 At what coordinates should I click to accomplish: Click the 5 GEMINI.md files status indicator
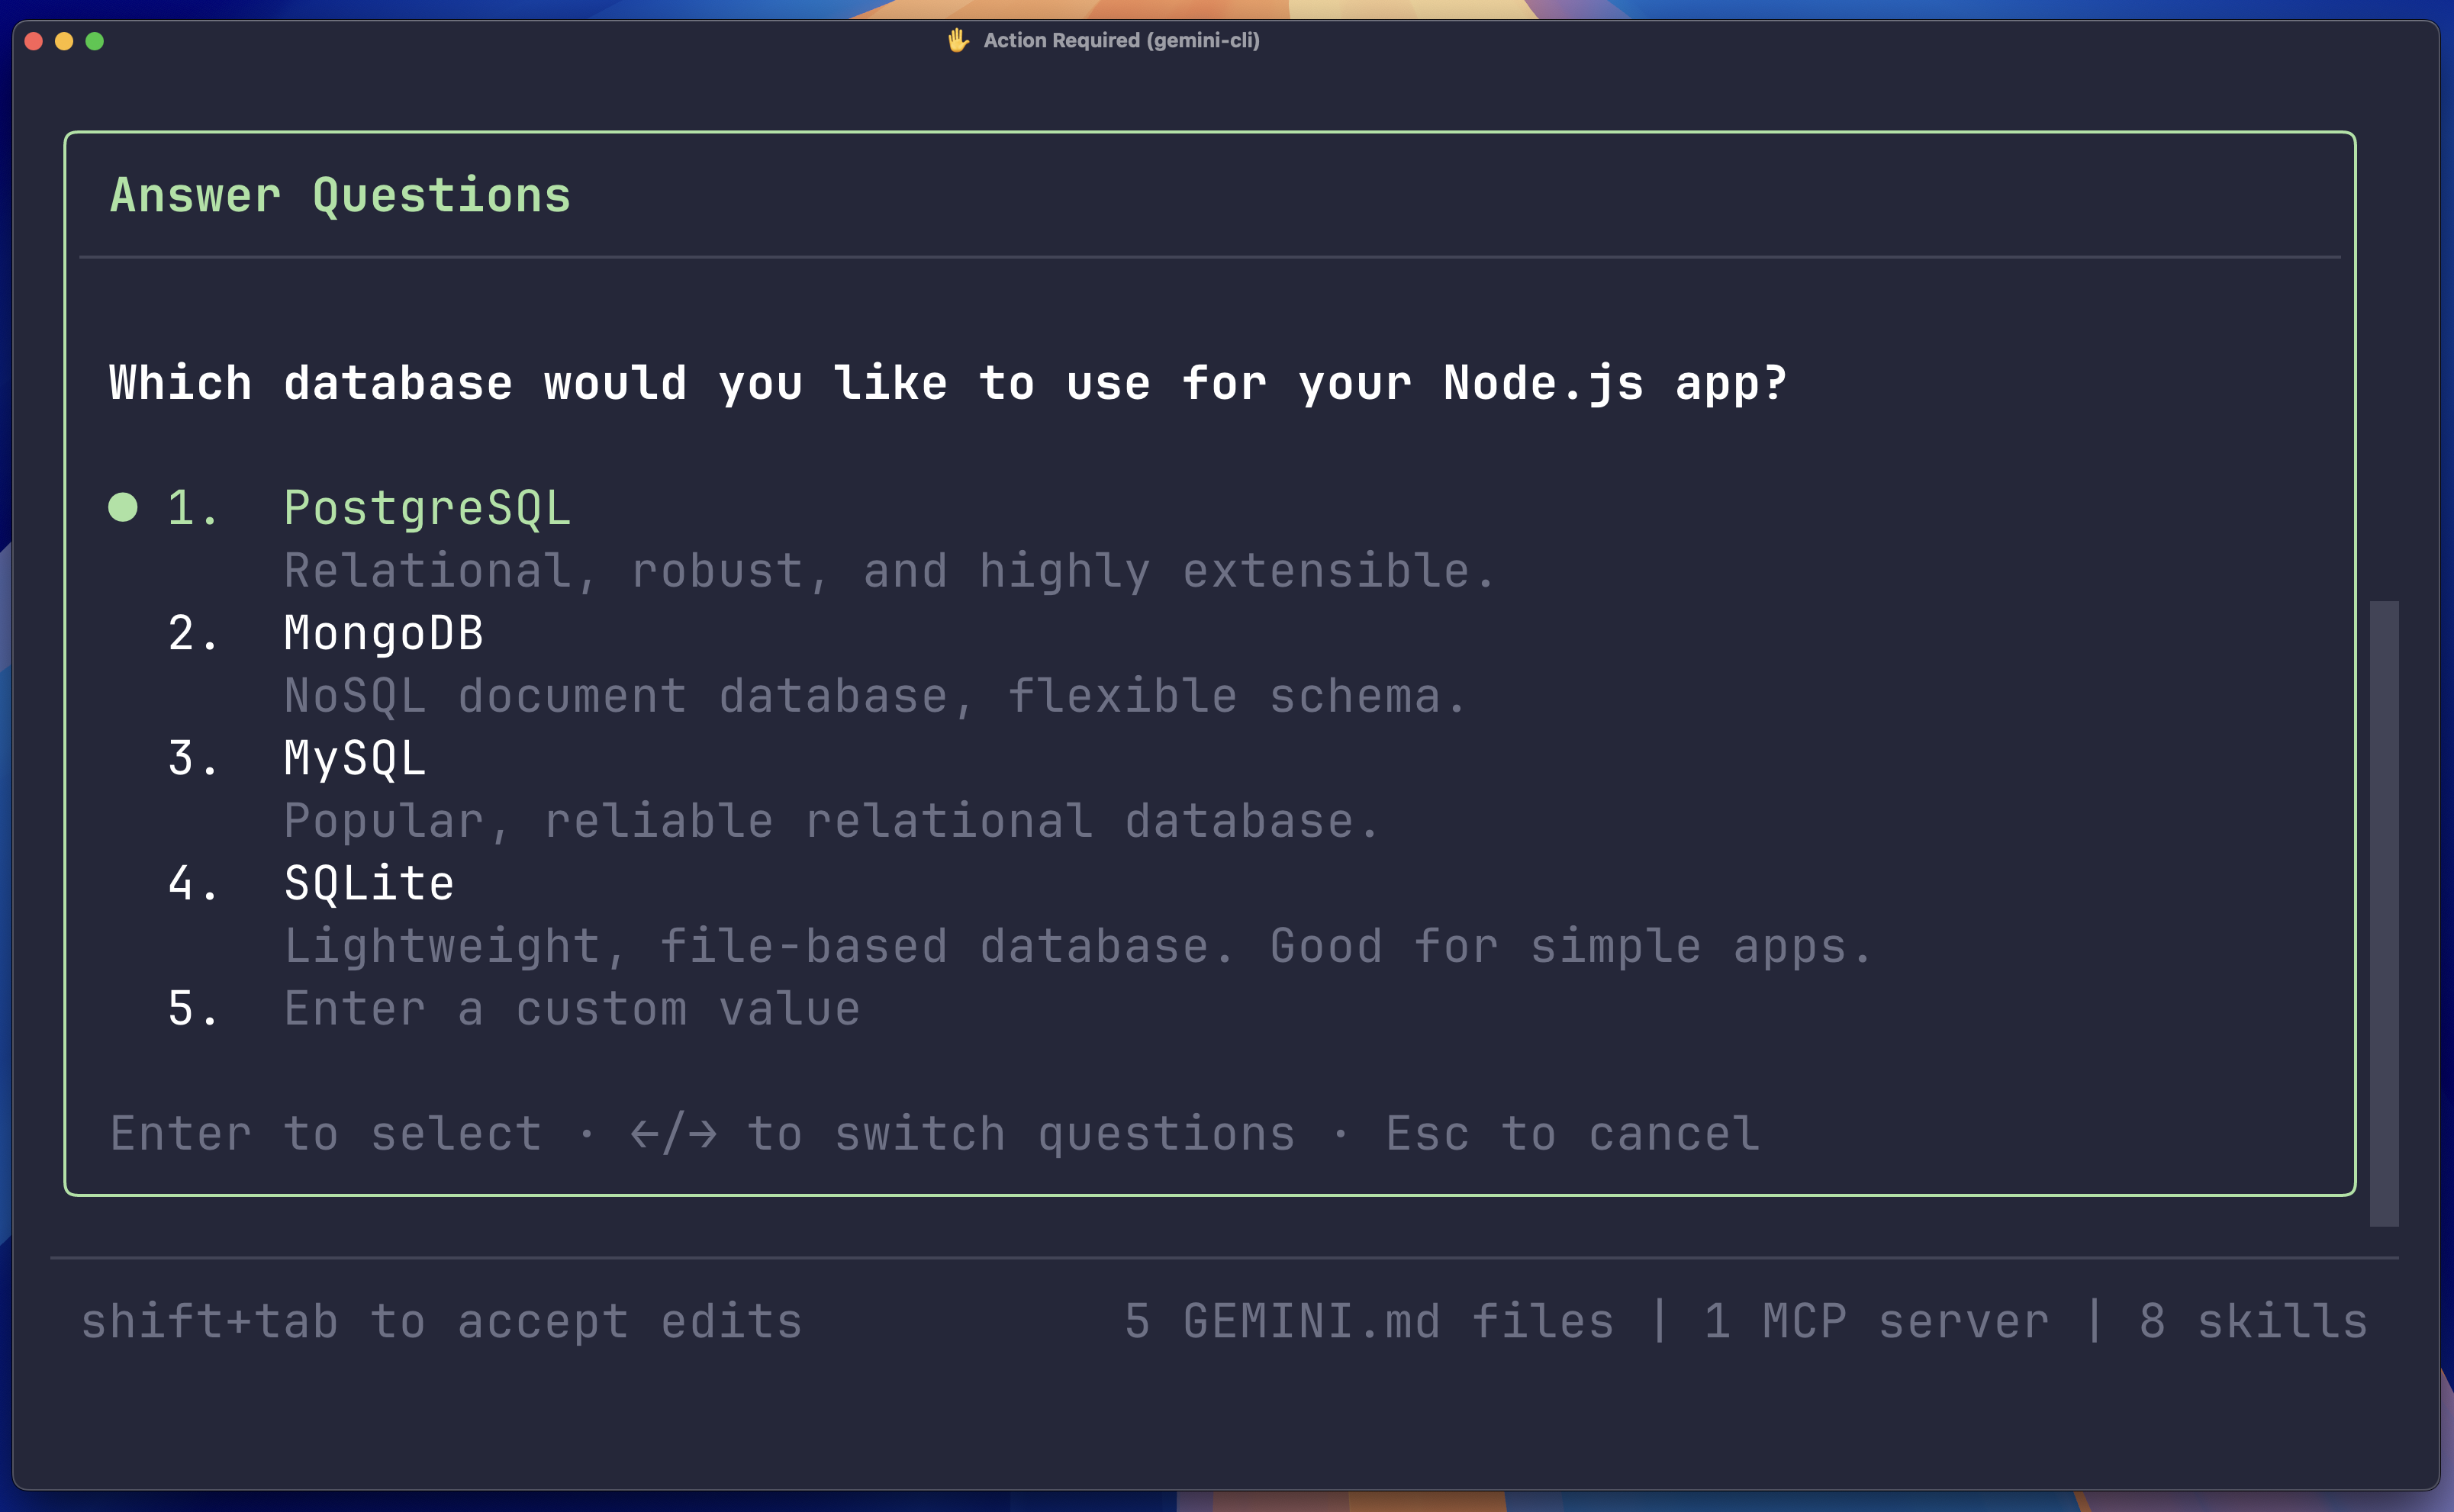tap(1369, 1320)
